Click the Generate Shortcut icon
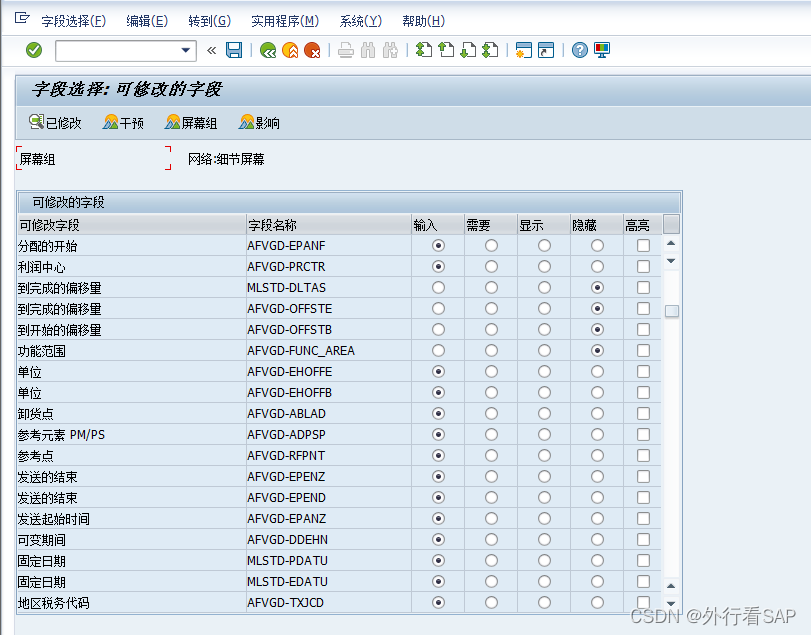811x635 pixels. 546,50
